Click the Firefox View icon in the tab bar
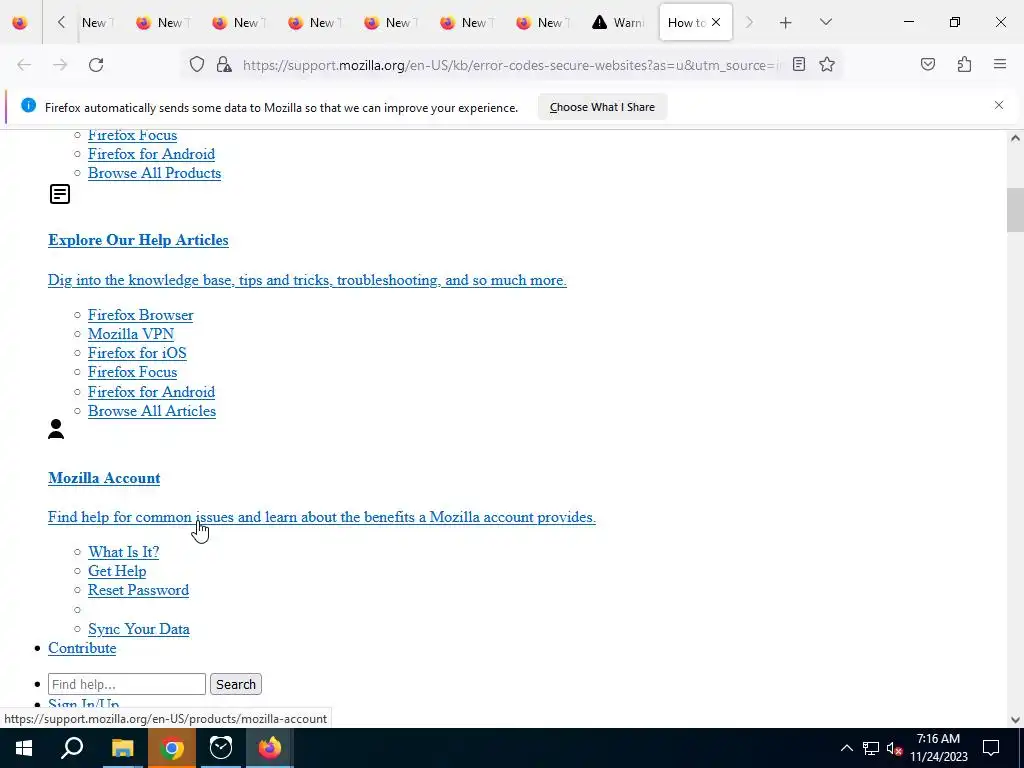This screenshot has height=768, width=1024. pos(20,22)
